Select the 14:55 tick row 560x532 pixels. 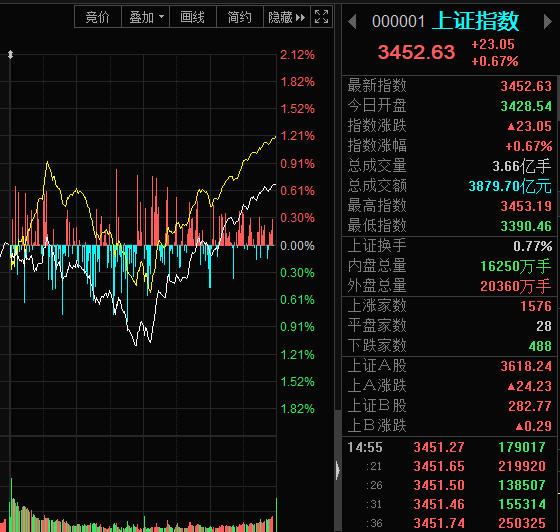(x=448, y=447)
